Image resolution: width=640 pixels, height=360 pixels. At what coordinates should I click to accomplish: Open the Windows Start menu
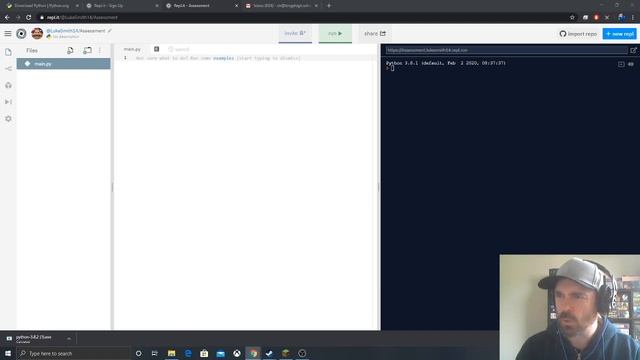(8, 353)
